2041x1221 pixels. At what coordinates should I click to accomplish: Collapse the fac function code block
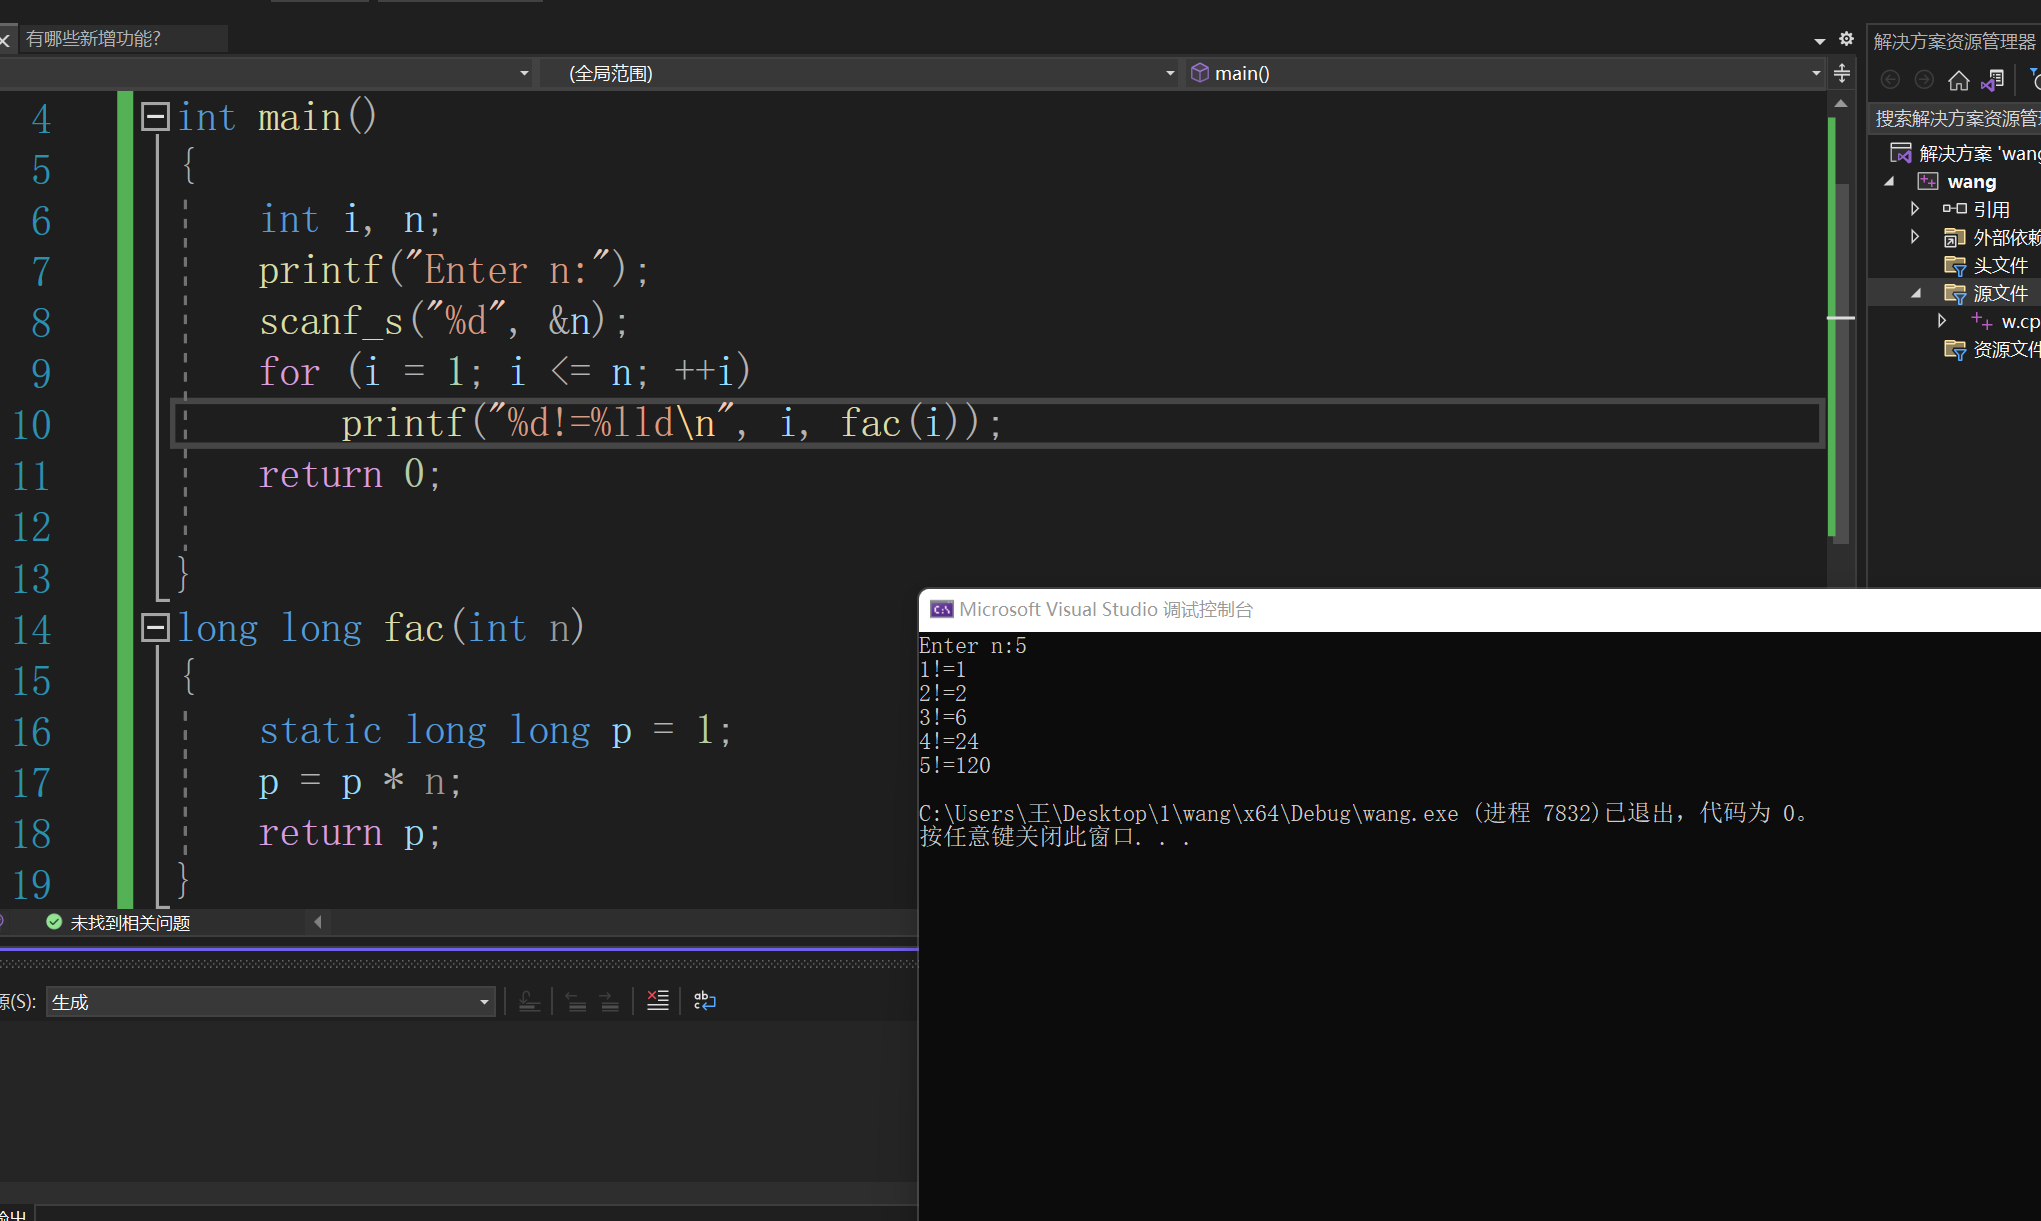point(155,628)
